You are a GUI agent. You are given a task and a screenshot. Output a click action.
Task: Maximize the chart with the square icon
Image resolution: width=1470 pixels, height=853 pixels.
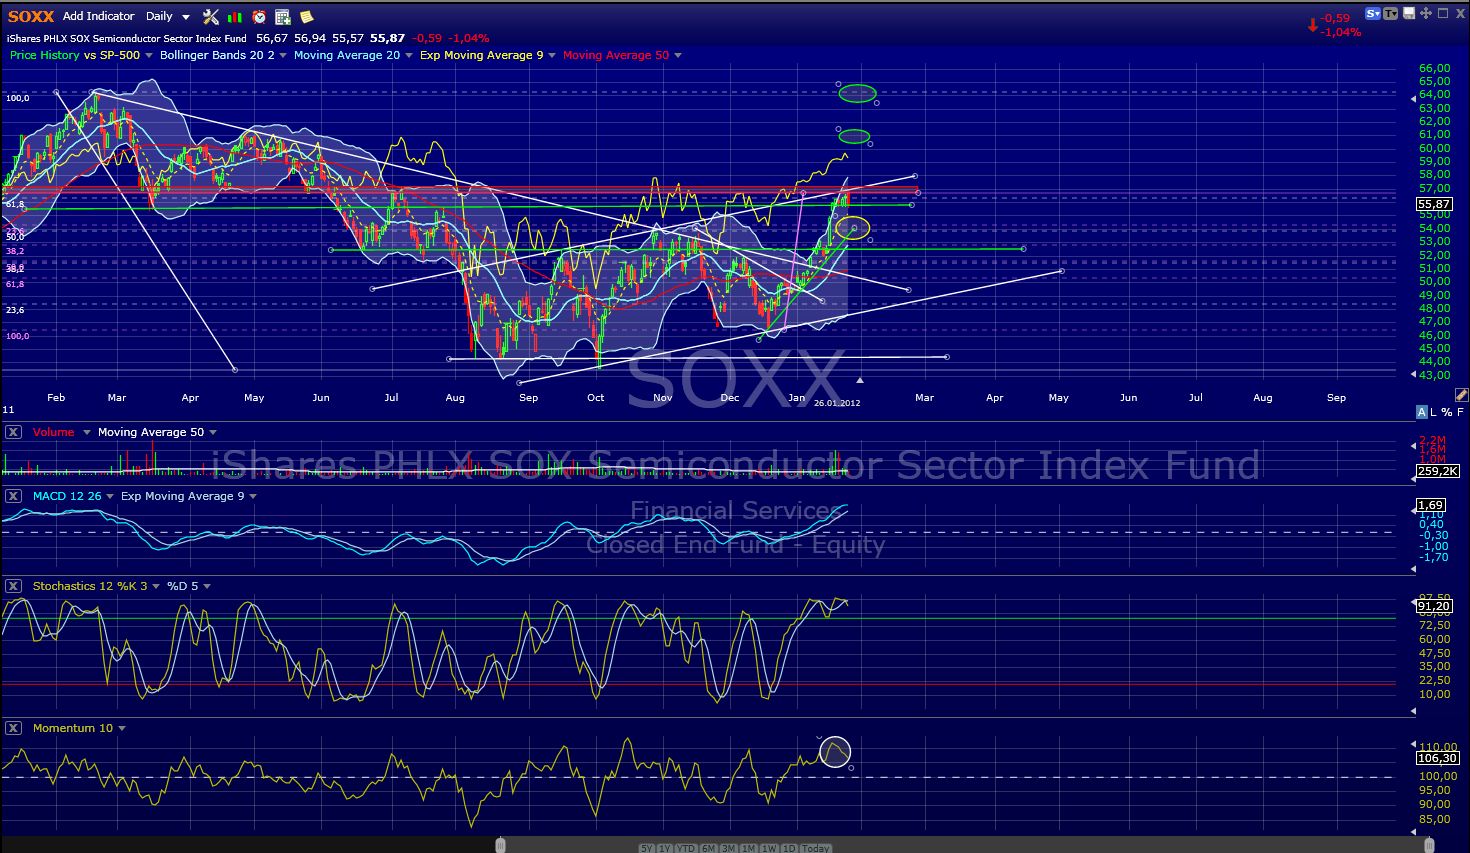(1443, 13)
